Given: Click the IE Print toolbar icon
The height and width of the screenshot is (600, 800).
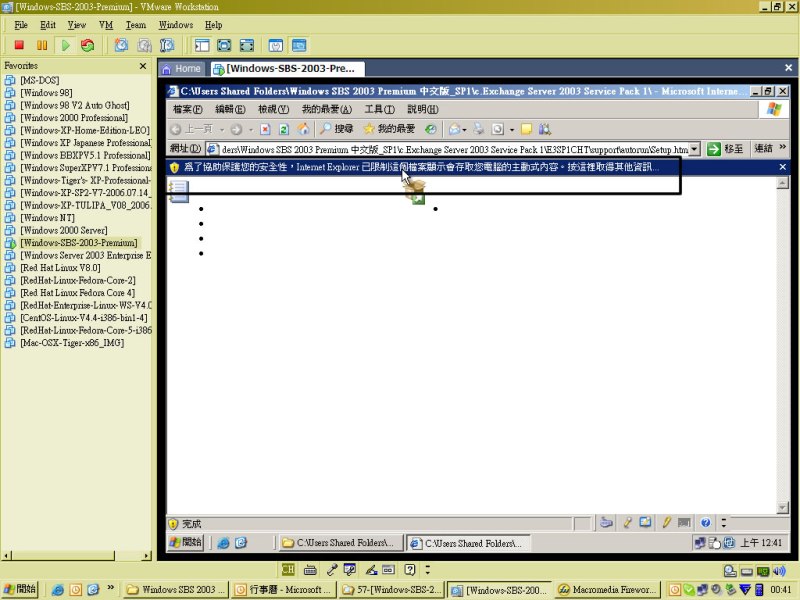Looking at the screenshot, I should pyautogui.click(x=479, y=129).
